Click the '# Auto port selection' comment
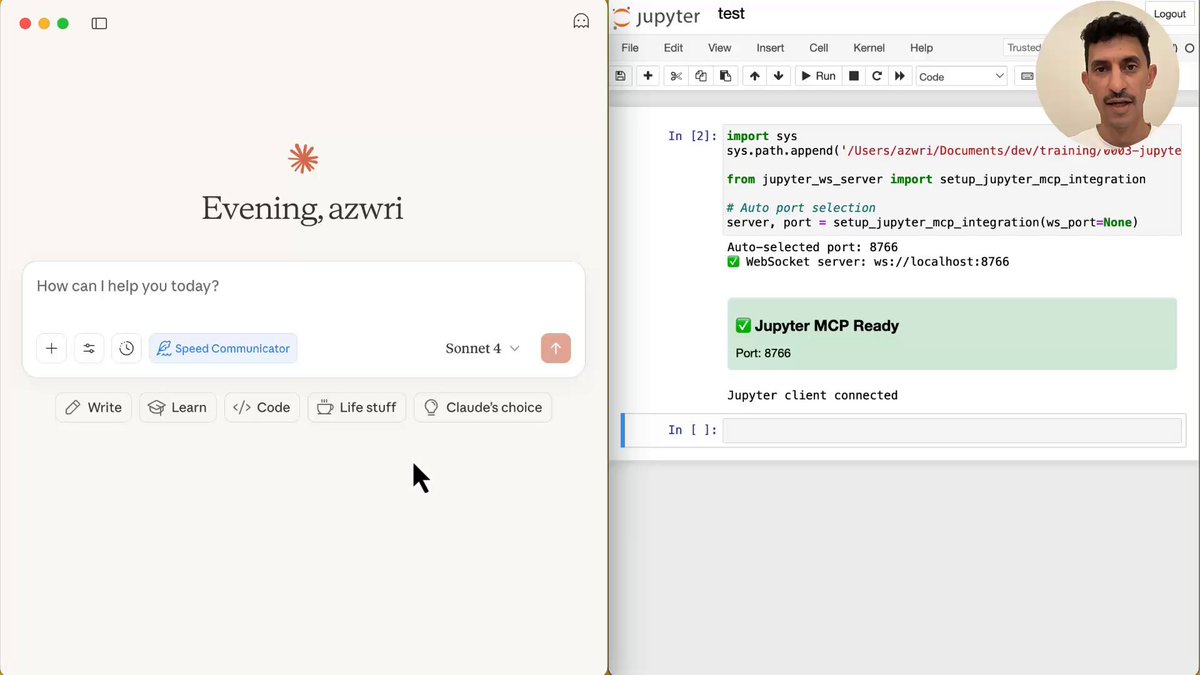Screen dimensions: 1200x675 [801, 208]
